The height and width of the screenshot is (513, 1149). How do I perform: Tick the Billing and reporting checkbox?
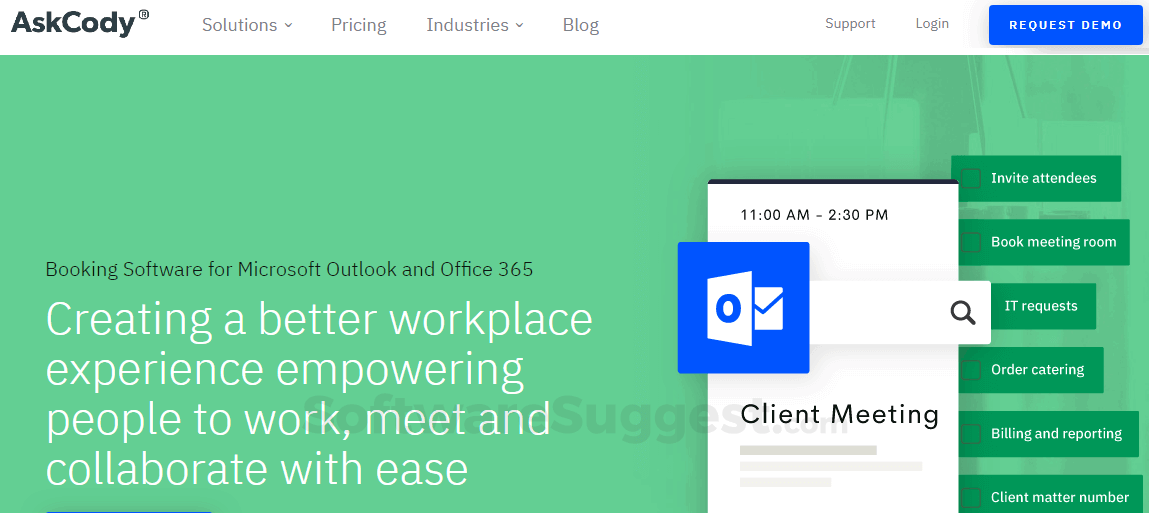pyautogui.click(x=971, y=434)
